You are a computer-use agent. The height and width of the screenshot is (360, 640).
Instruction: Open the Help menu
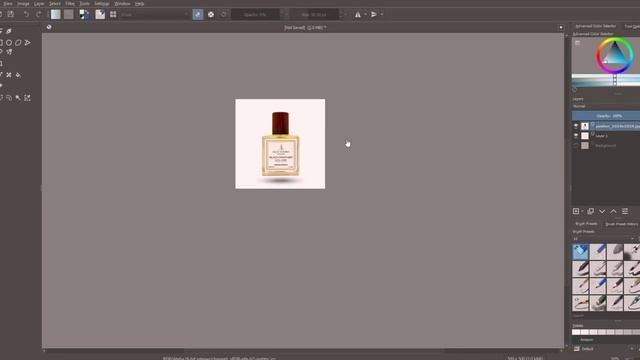coord(140,4)
